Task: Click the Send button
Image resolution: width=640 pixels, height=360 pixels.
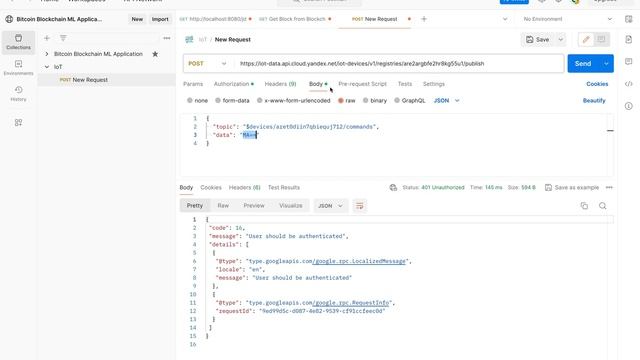Action: (583, 64)
